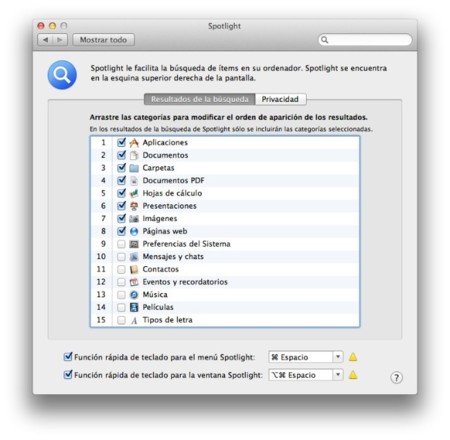Enable the Preferencias del Sistema checkbox
Screen dimensions: 450x440
pyautogui.click(x=121, y=244)
